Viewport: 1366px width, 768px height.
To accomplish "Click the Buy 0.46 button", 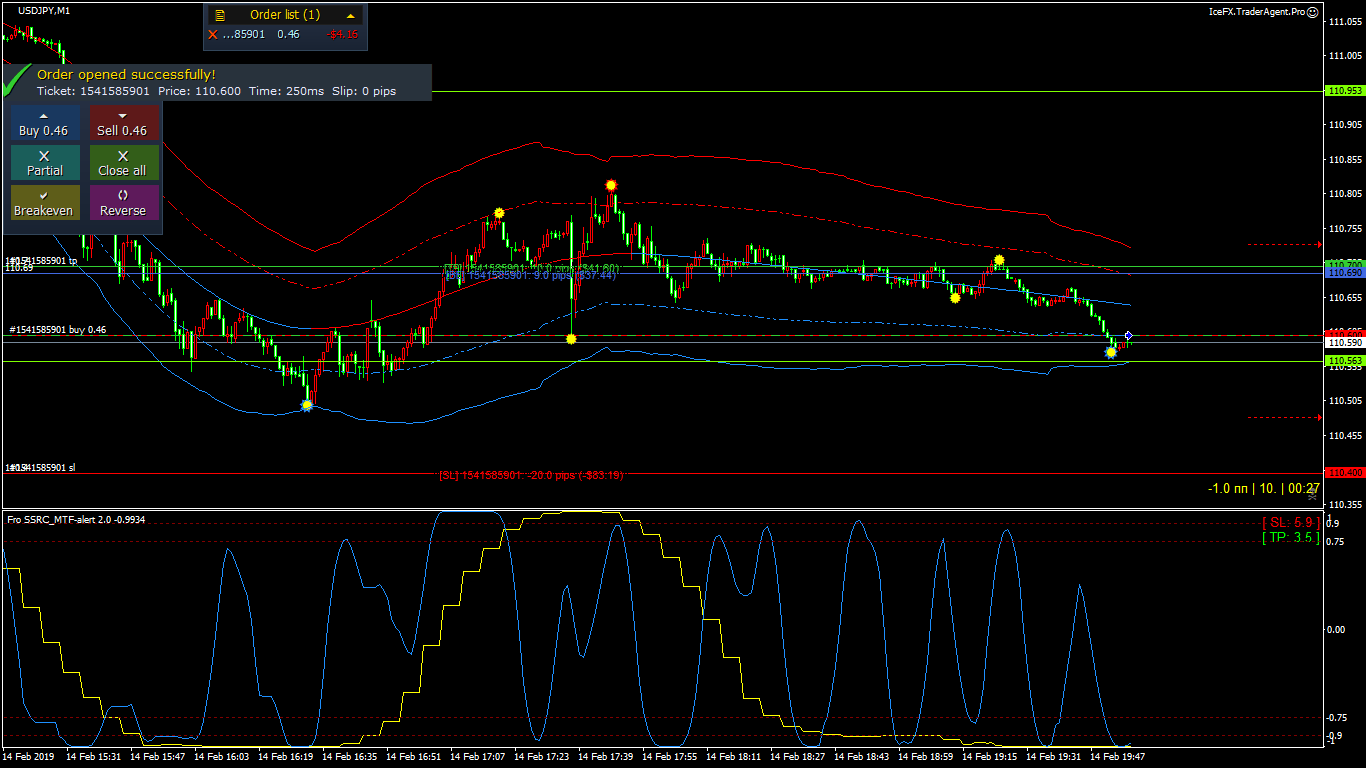I will point(44,123).
